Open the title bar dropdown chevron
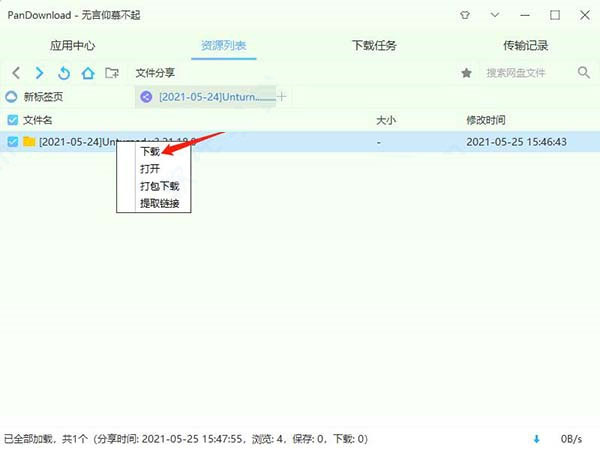The image size is (600, 450). tap(495, 15)
